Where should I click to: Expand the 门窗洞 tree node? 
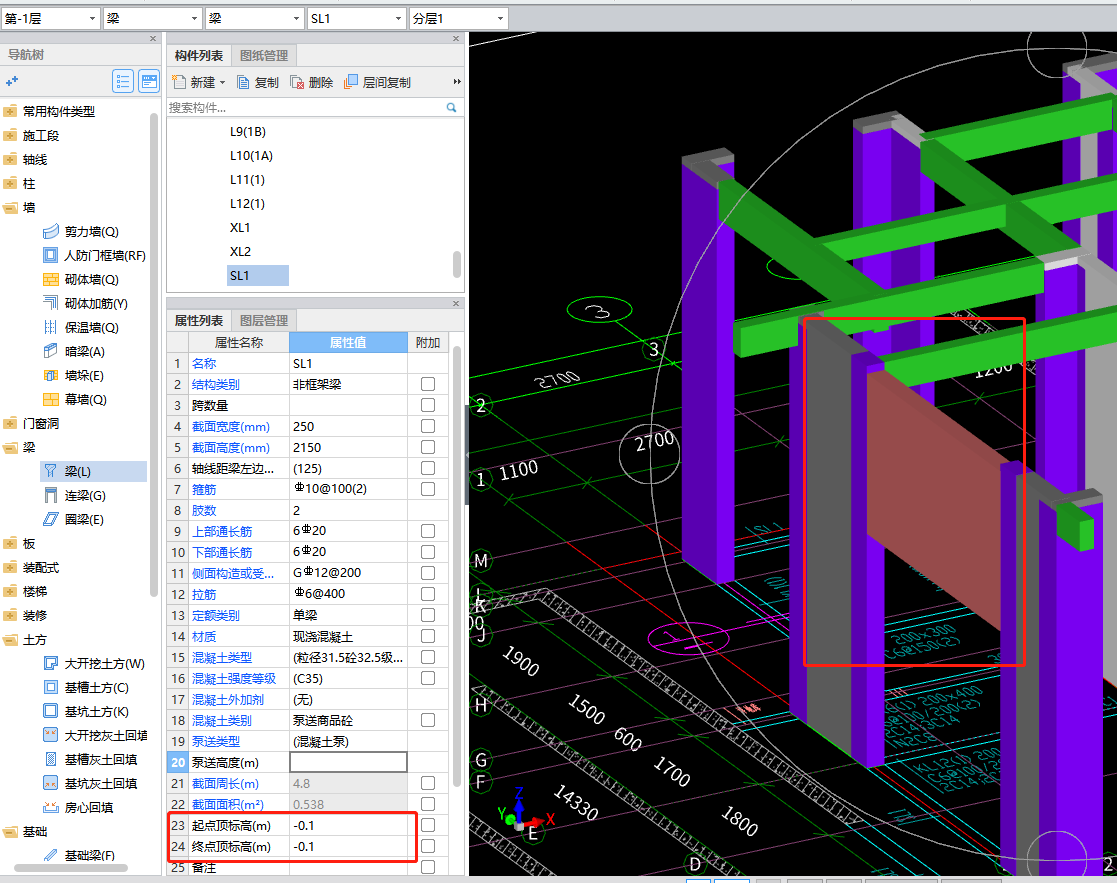[10, 424]
